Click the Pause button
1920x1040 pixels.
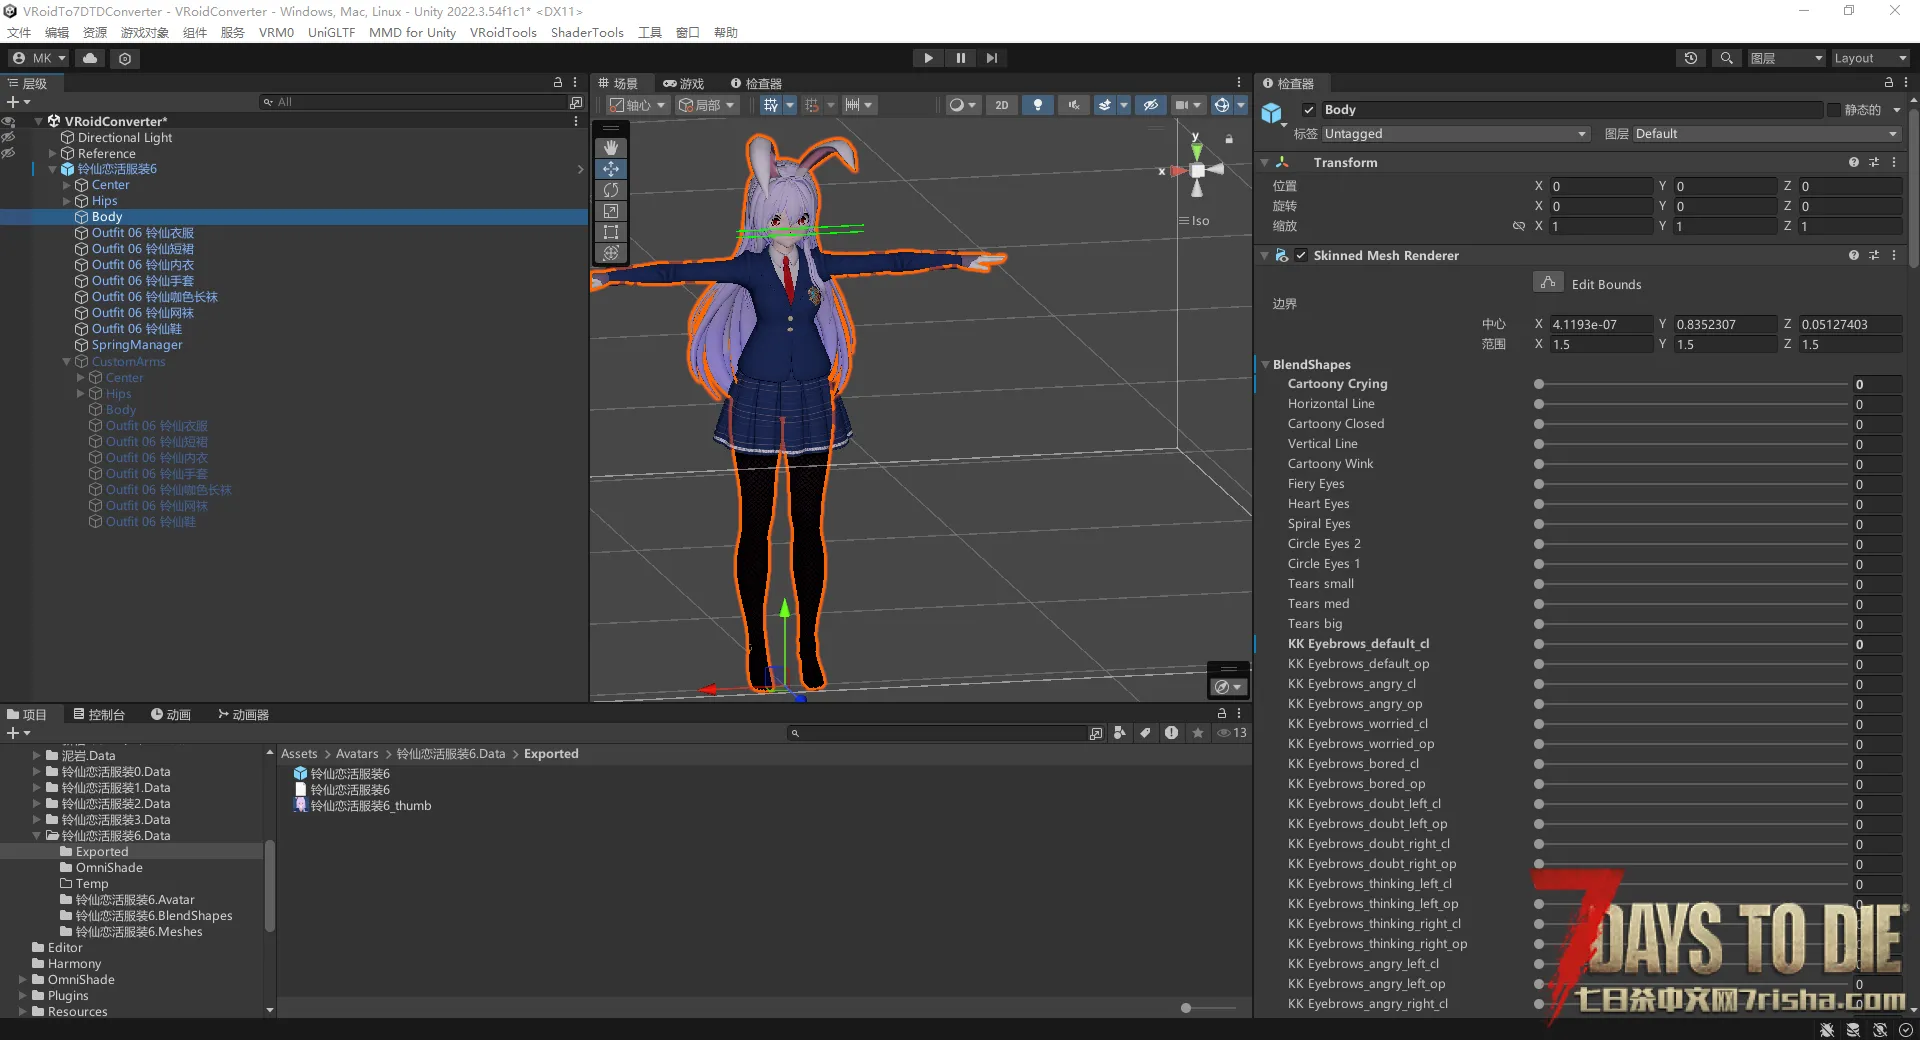click(960, 58)
